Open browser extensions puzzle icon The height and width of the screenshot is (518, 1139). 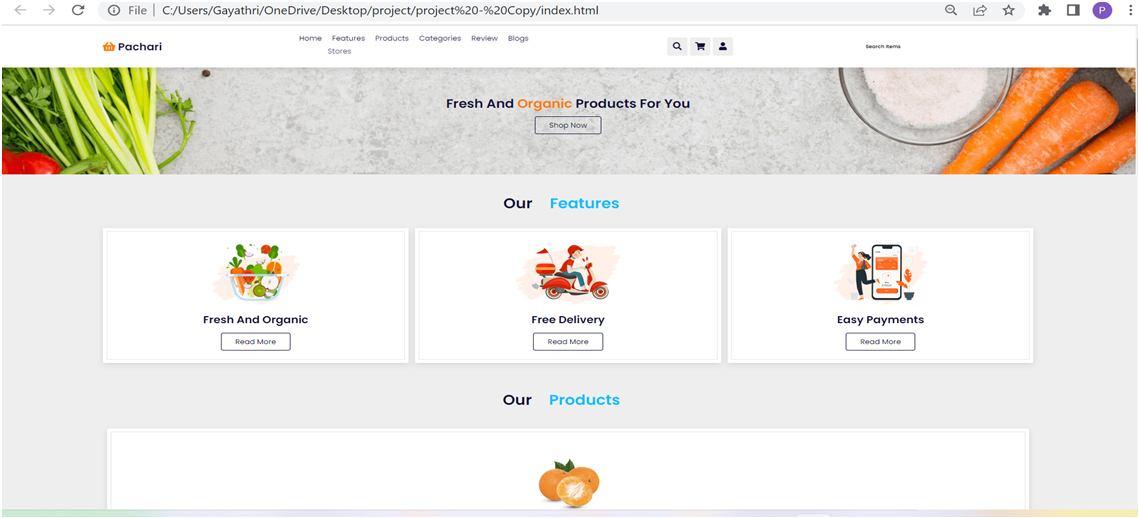tap(1045, 10)
